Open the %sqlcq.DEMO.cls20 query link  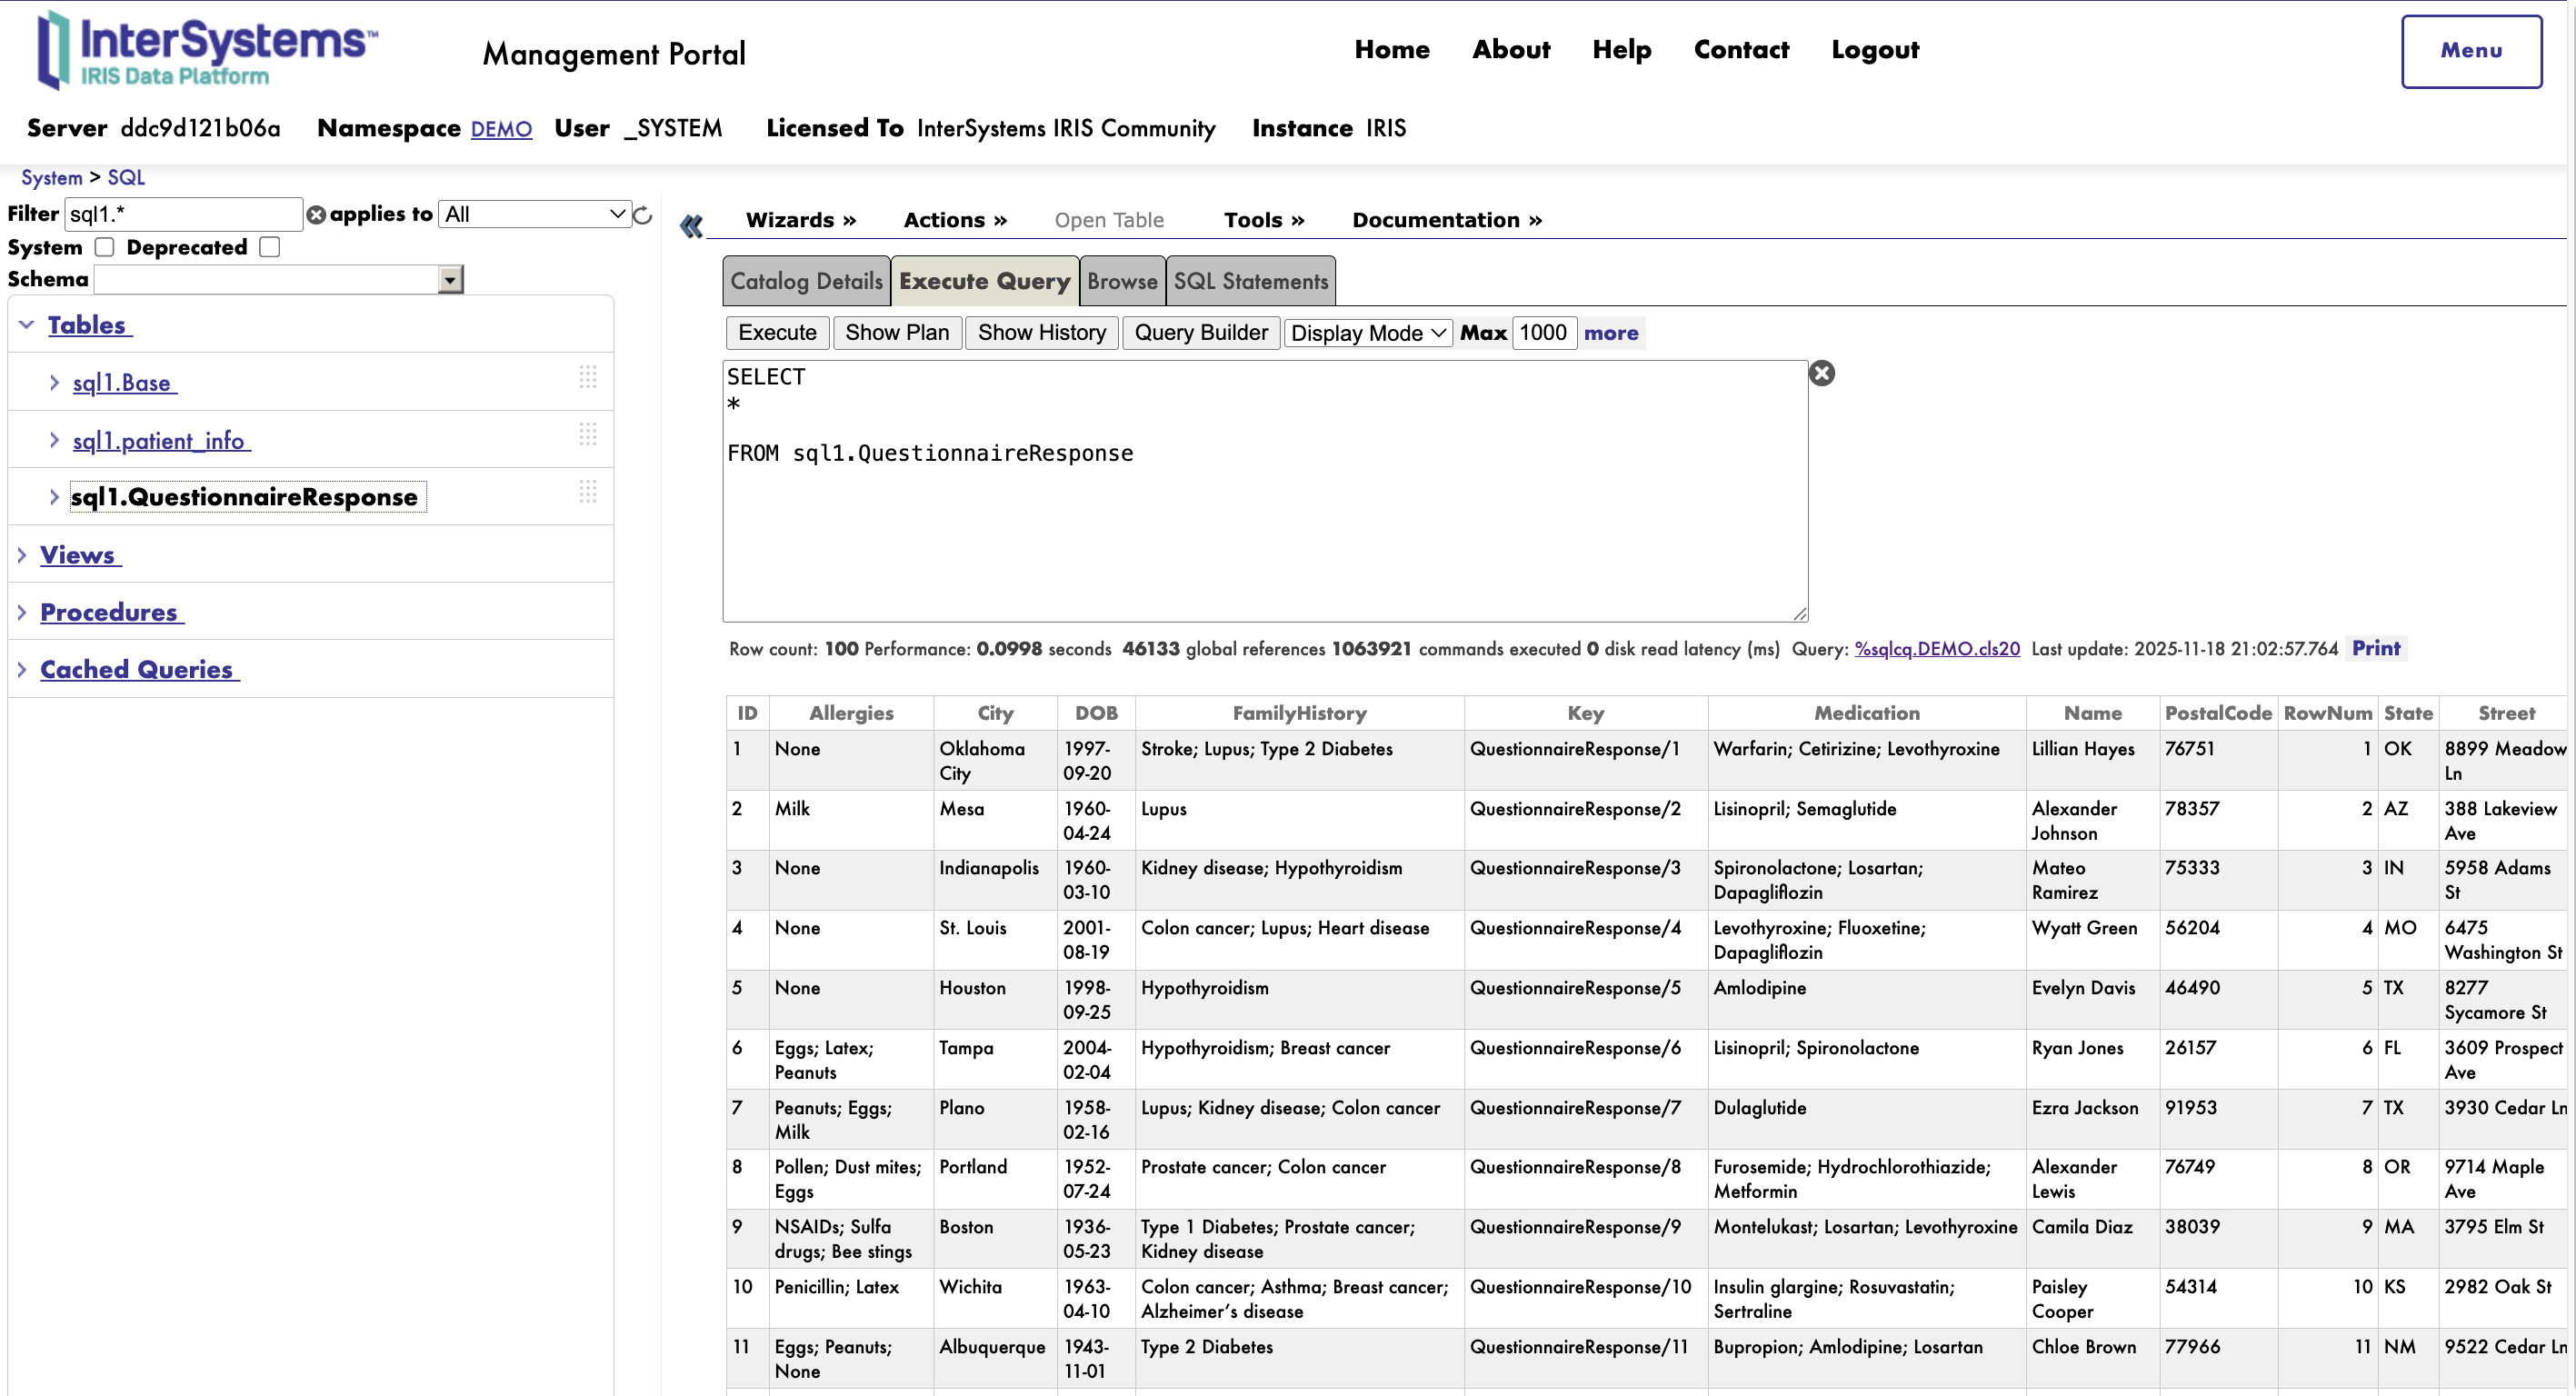(1936, 649)
